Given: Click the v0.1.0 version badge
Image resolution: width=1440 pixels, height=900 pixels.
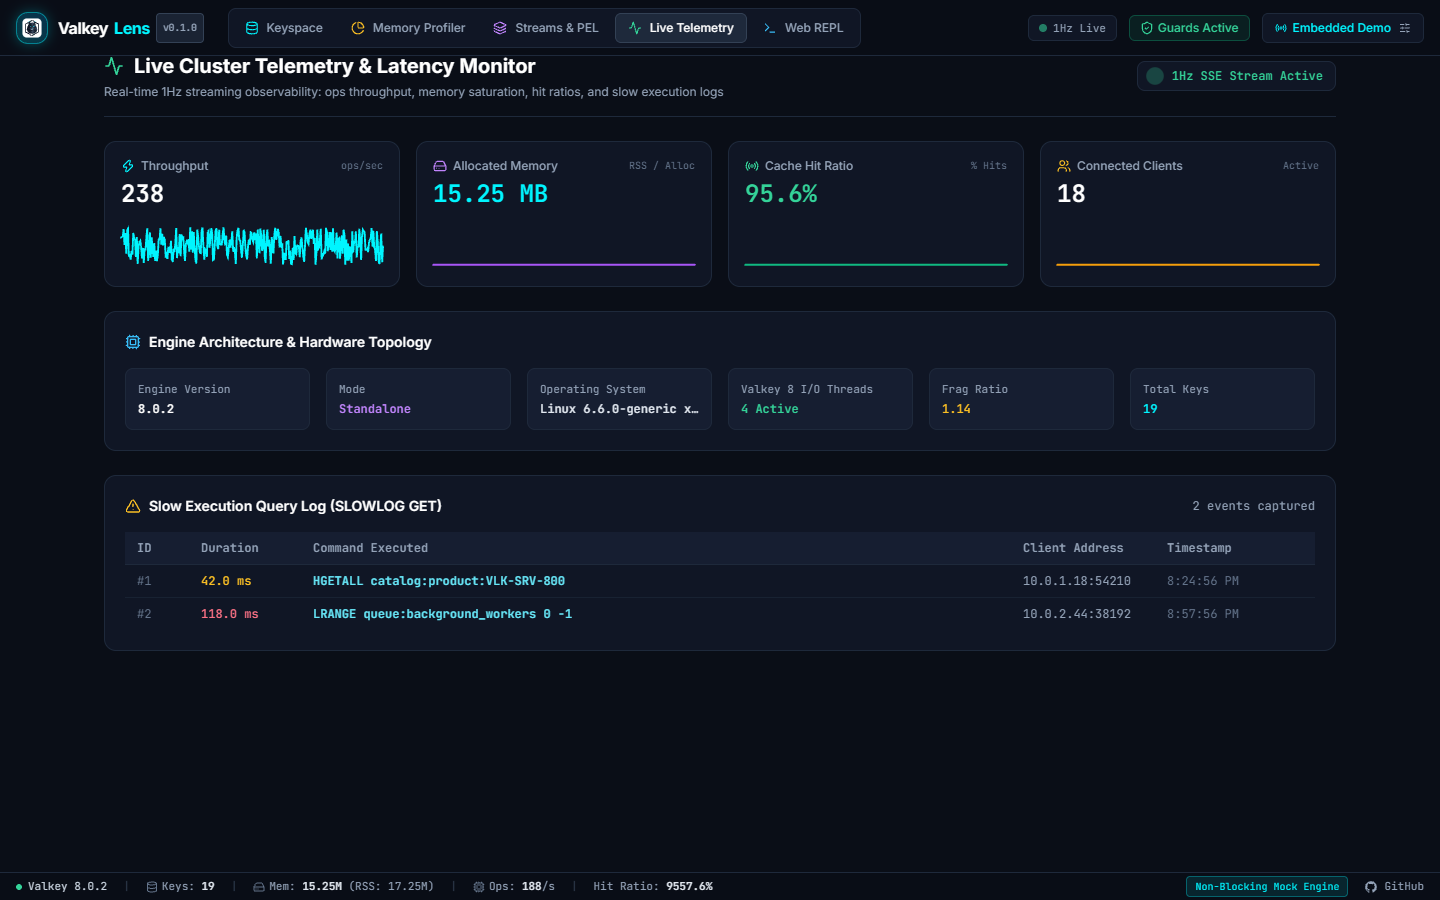Looking at the screenshot, I should click(180, 28).
